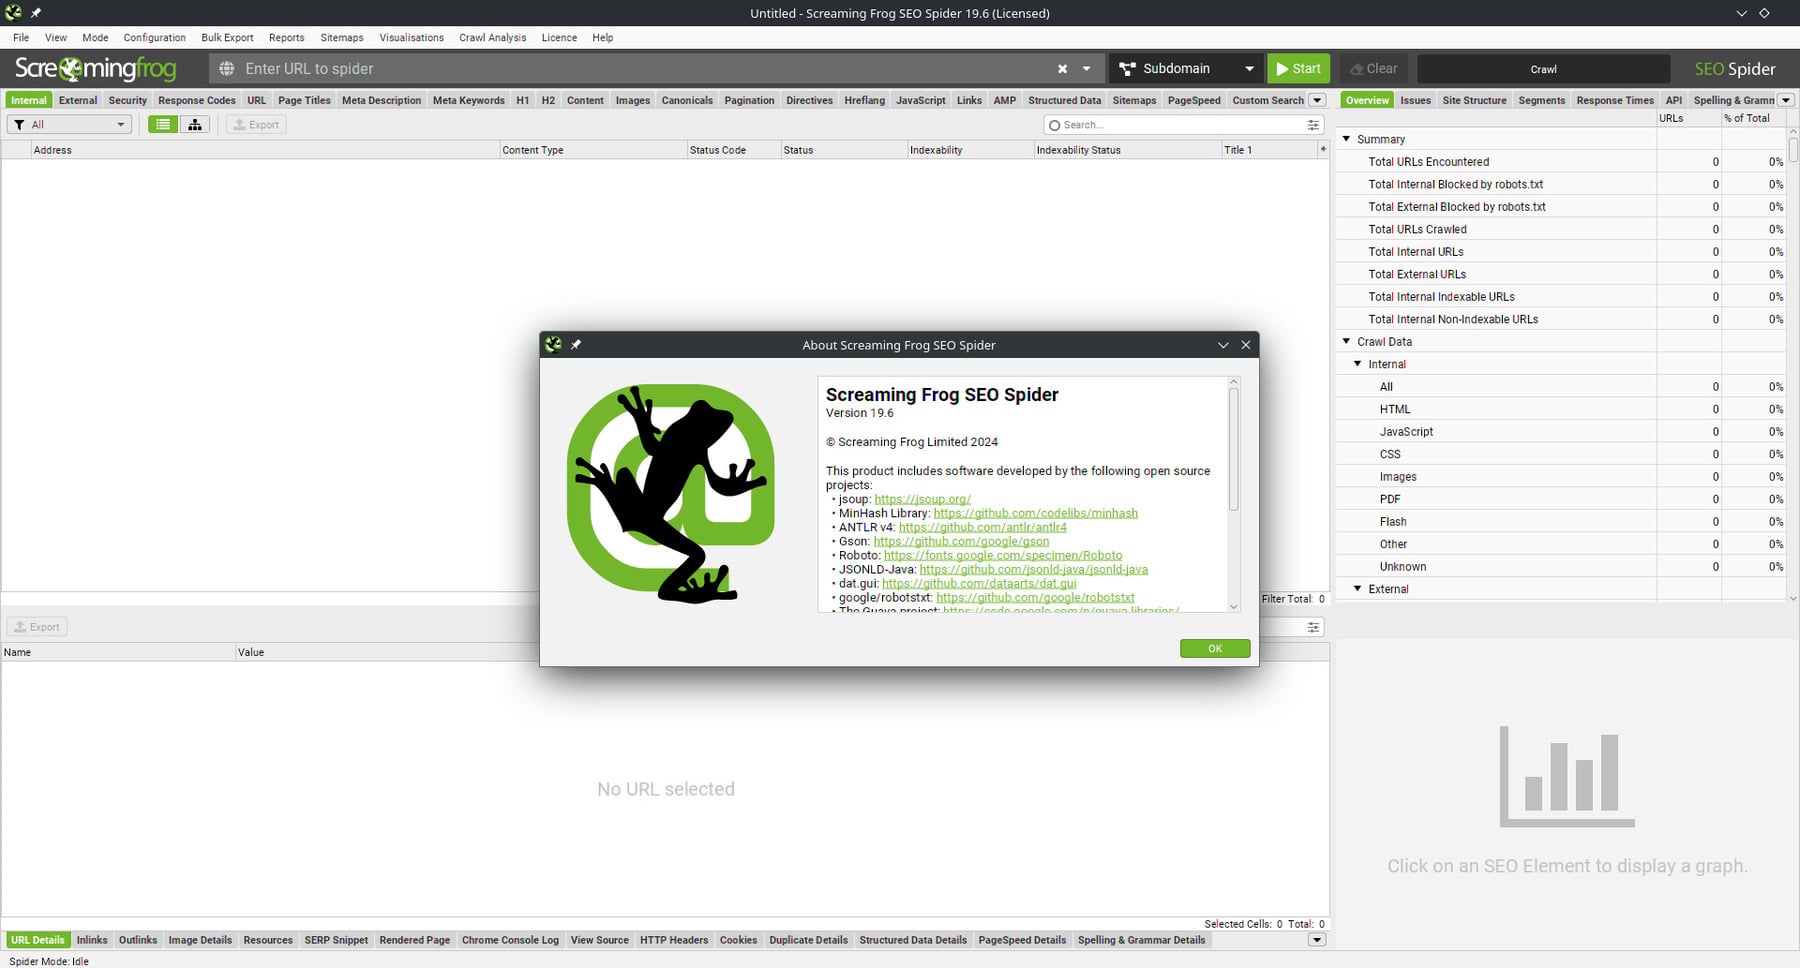Click OK in About dialog
1800x968 pixels.
click(x=1215, y=649)
